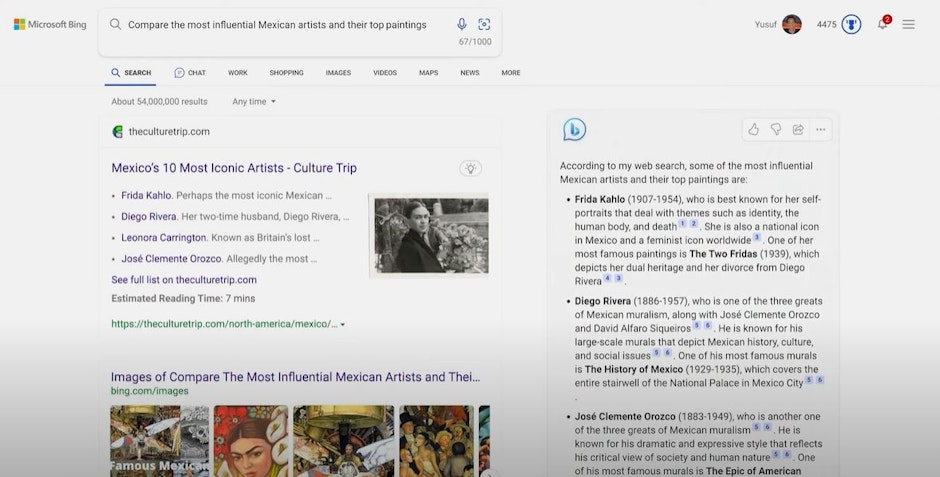Click theculturetrip.com domain text
Image resolution: width=940 pixels, height=477 pixels.
[169, 132]
